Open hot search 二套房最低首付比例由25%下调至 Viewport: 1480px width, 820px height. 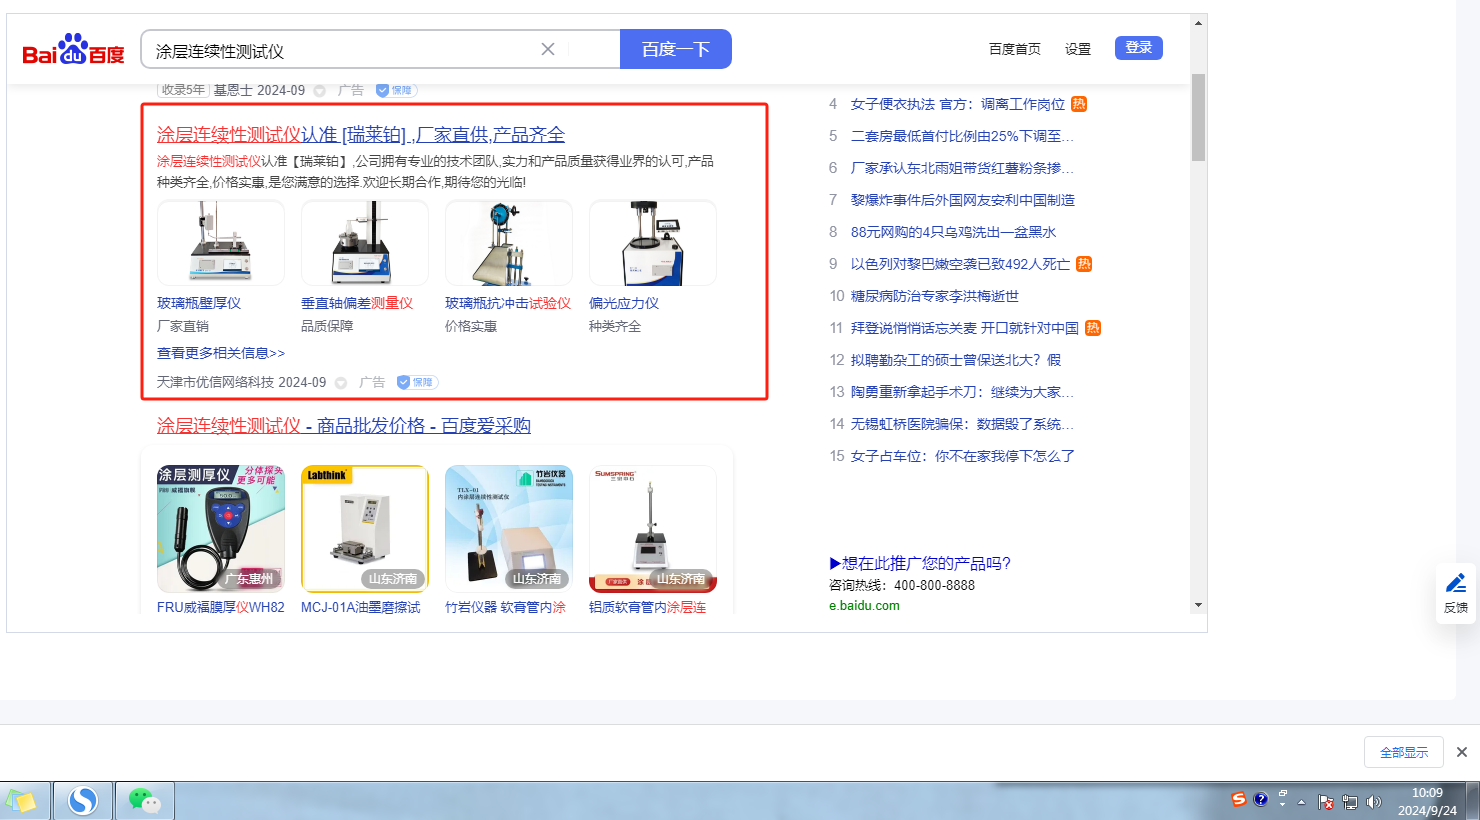tap(963, 136)
